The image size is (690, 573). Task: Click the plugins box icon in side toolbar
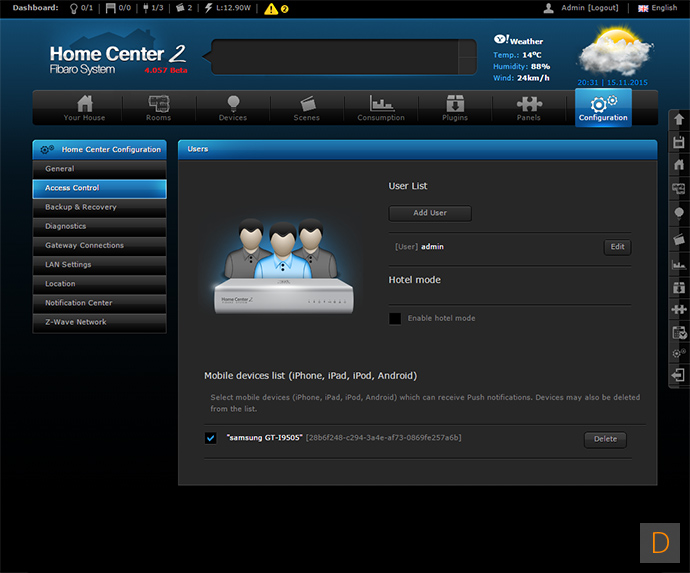[x=679, y=287]
